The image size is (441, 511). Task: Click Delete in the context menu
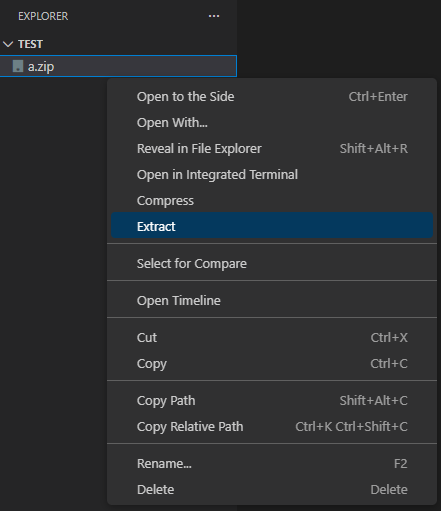pyautogui.click(x=272, y=489)
